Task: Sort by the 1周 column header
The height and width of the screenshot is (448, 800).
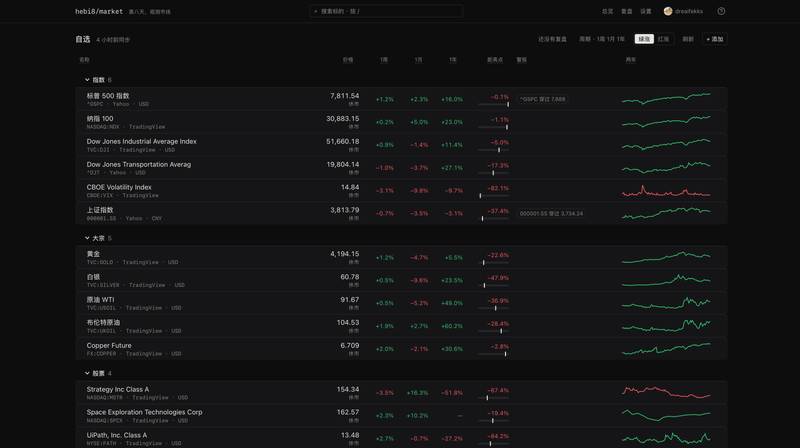Action: (384, 60)
